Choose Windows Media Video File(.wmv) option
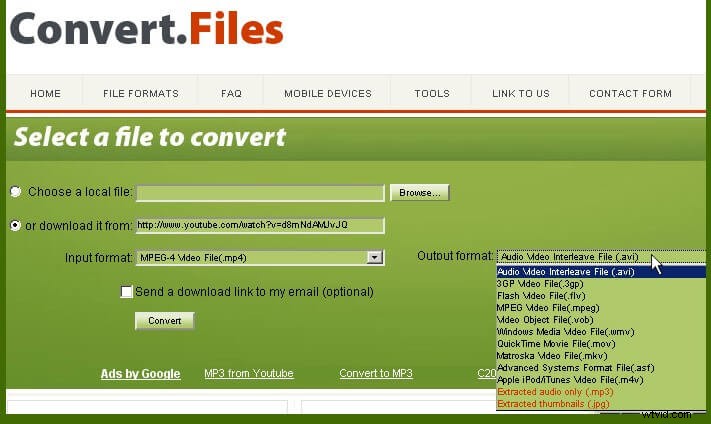The image size is (711, 424). [601, 331]
